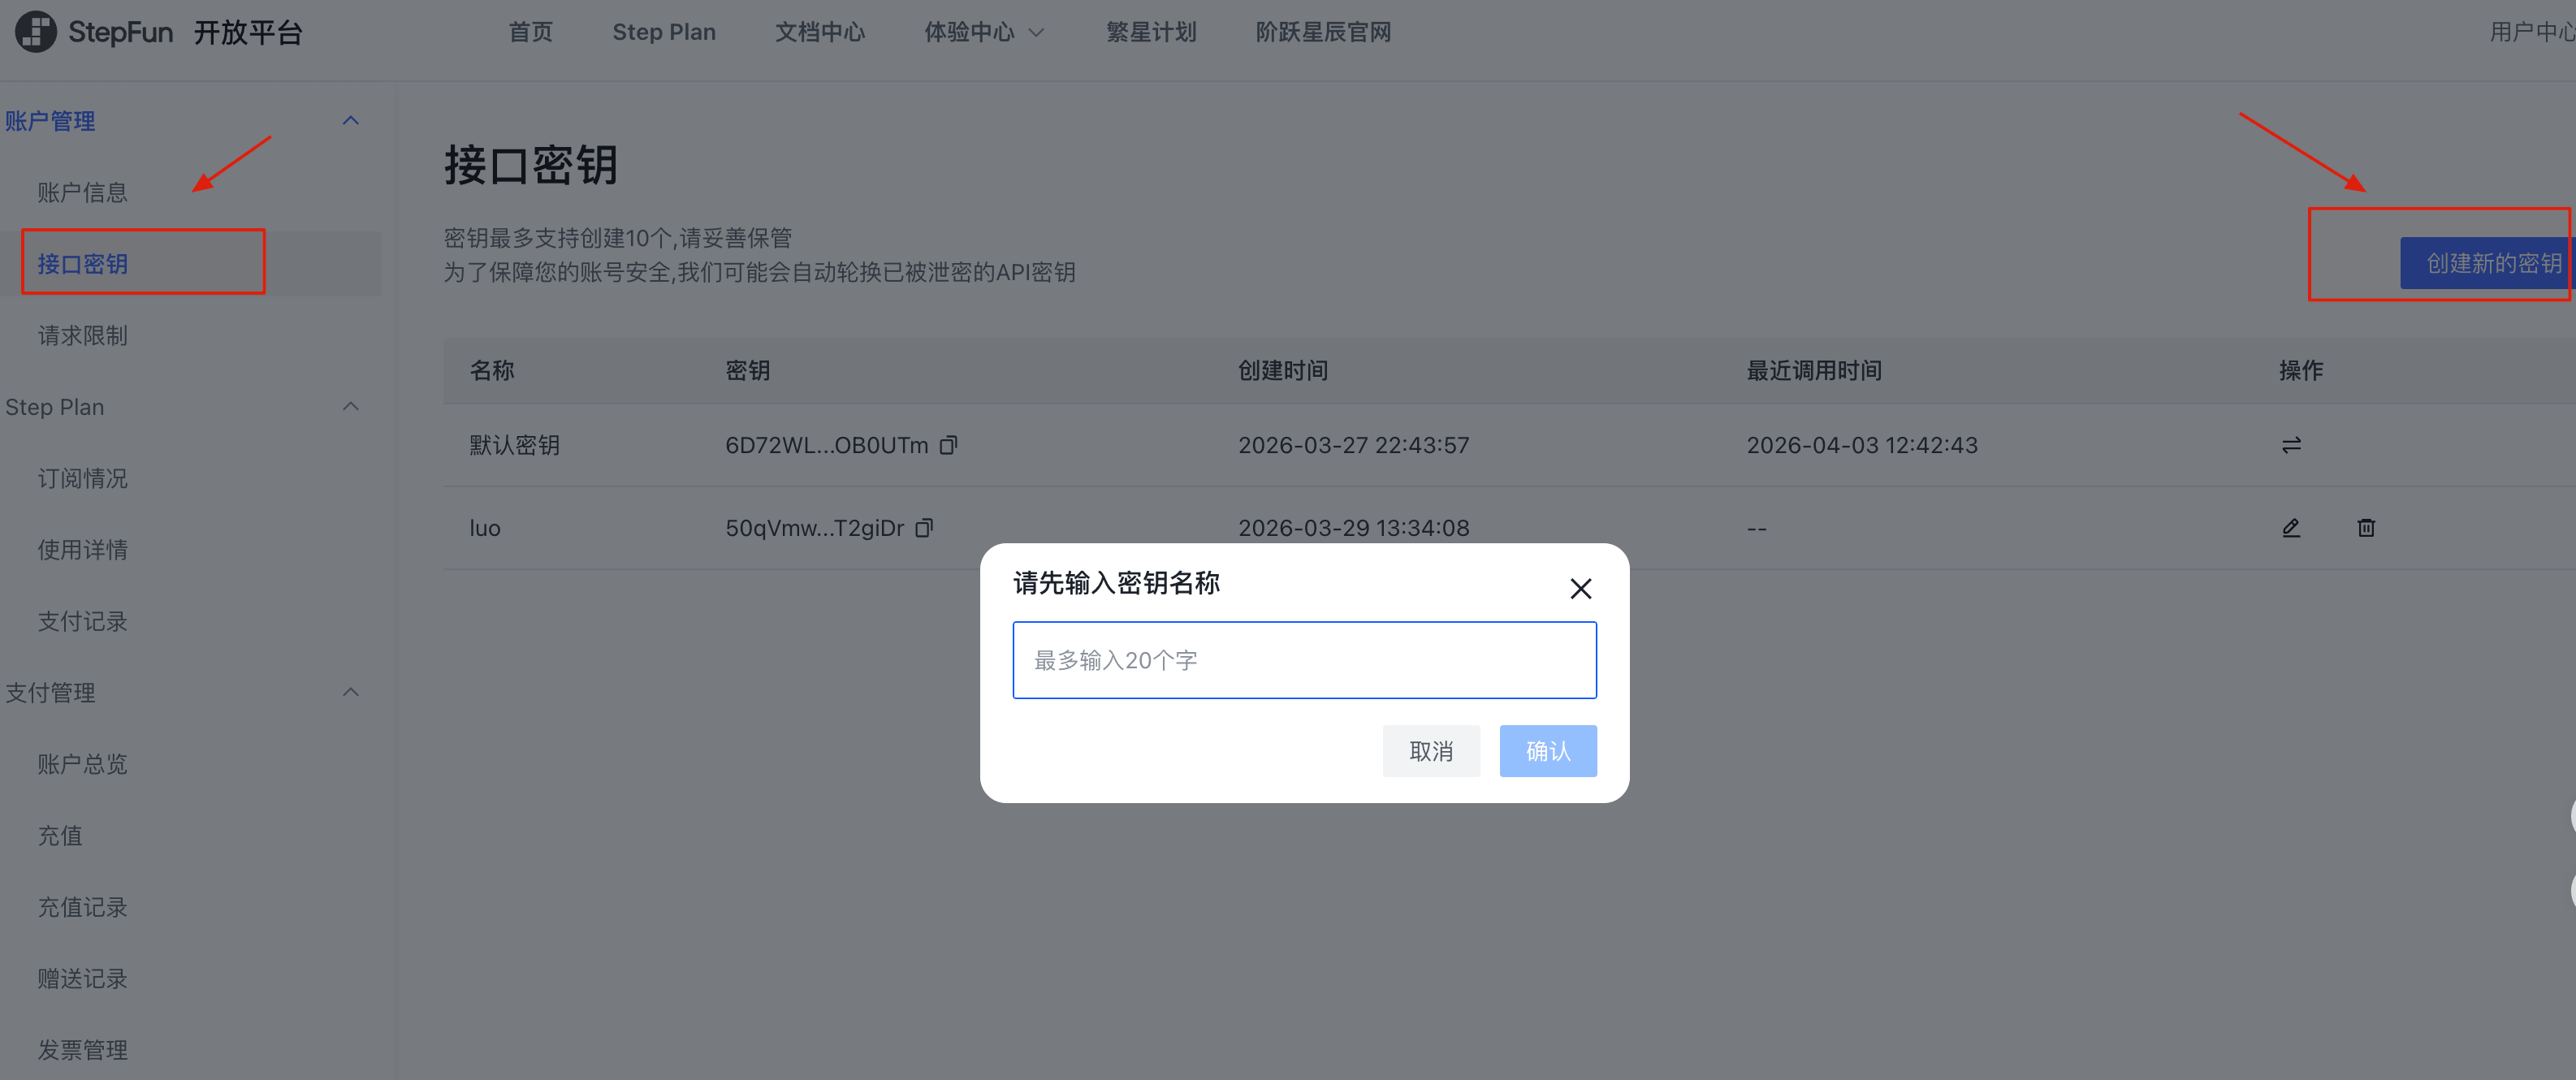Select 账户信息 in sidebar
This screenshot has height=1080, width=2576.
[82, 192]
